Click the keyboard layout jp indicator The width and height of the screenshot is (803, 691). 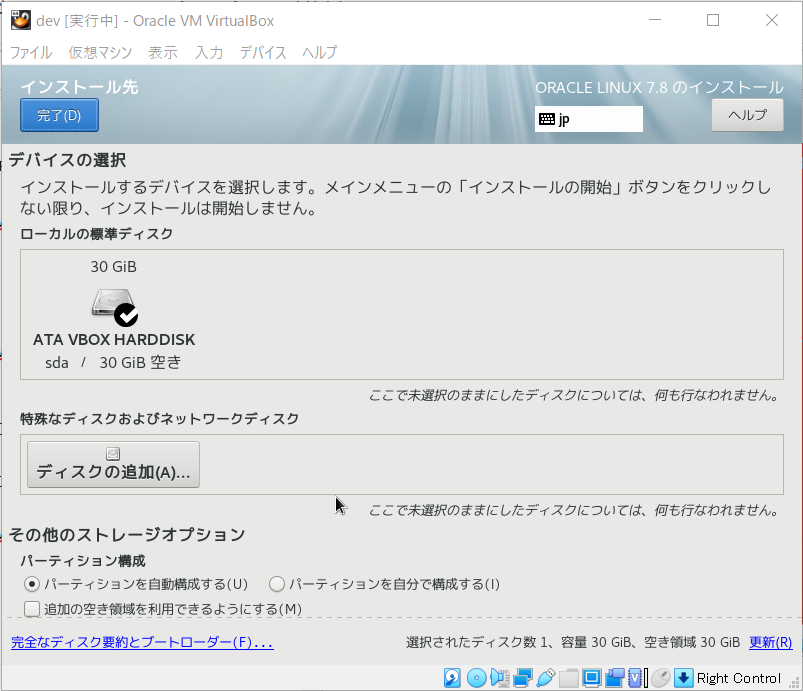pos(588,119)
